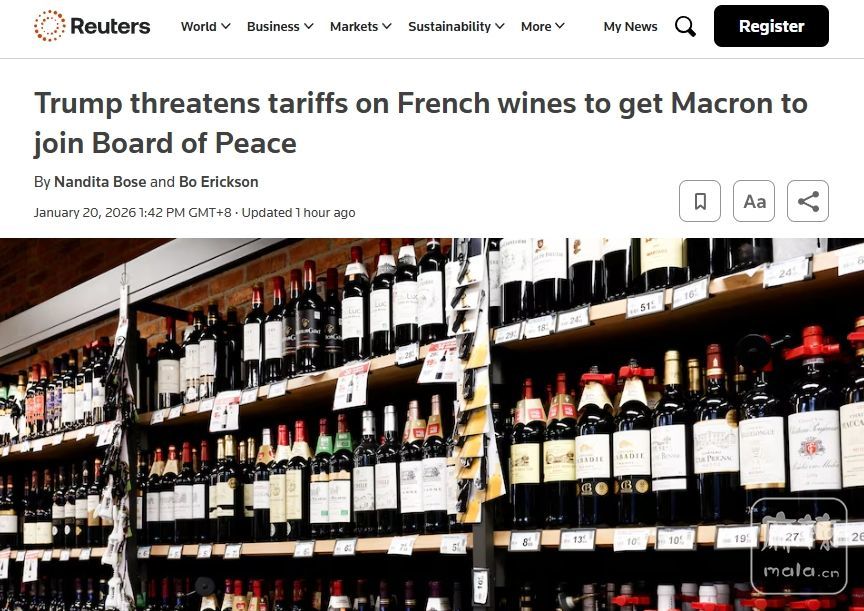864x611 pixels.
Task: Open author Nandita Bose's profile
Action: pyautogui.click(x=100, y=182)
